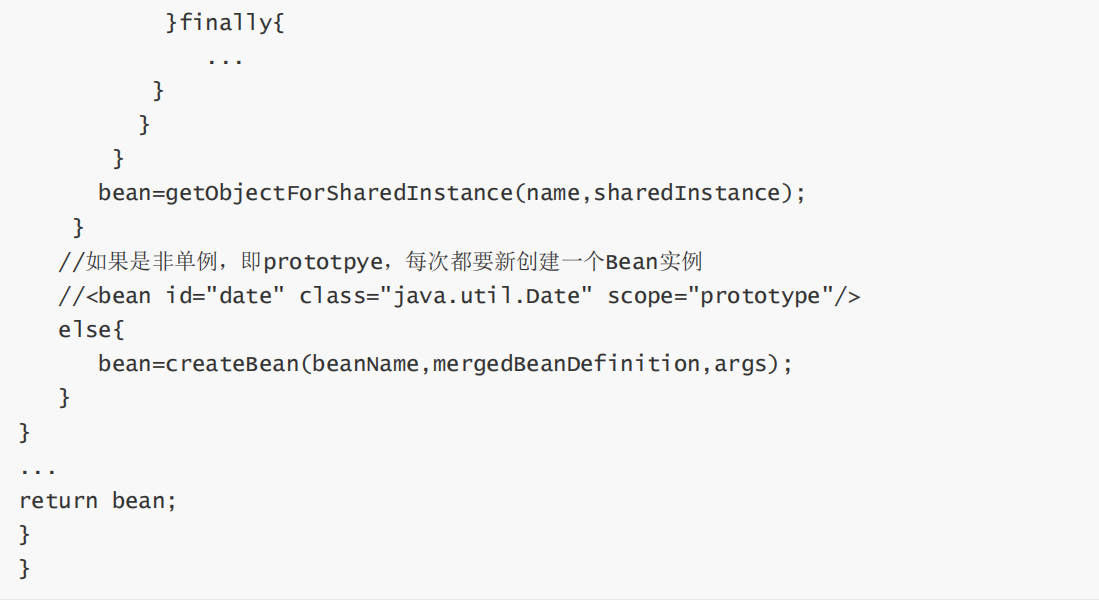1099x600 pixels.
Task: Click the ellipsis line above the return statement
Action: point(38,468)
